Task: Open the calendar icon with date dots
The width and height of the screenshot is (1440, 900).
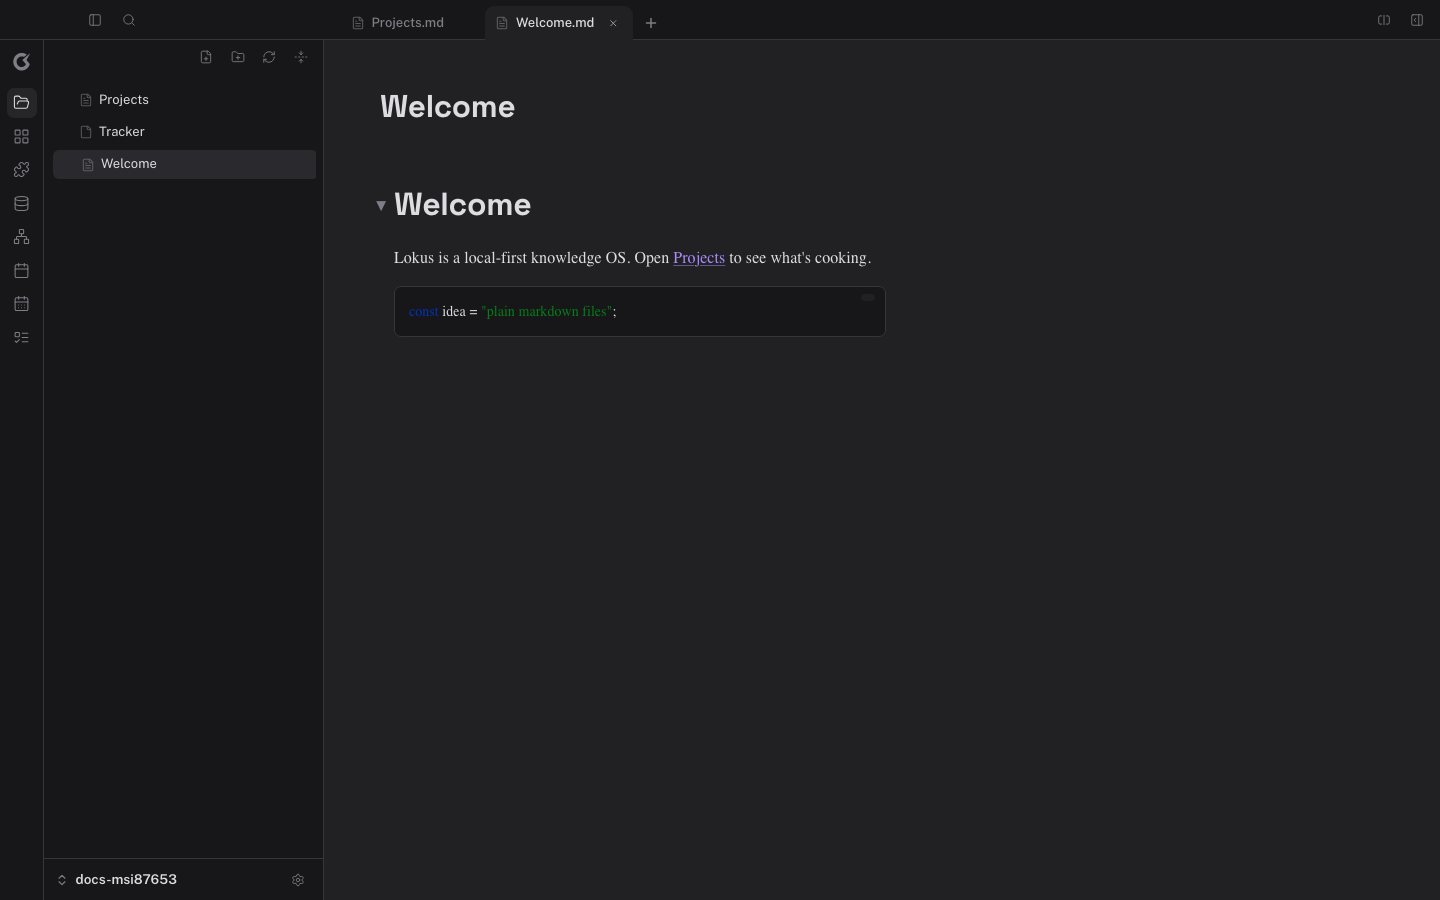Action: [22, 304]
